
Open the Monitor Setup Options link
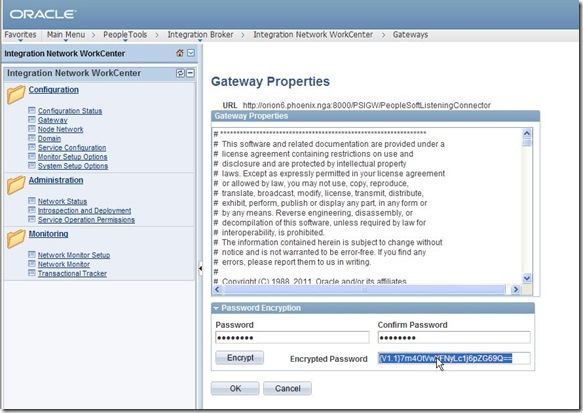click(x=73, y=157)
